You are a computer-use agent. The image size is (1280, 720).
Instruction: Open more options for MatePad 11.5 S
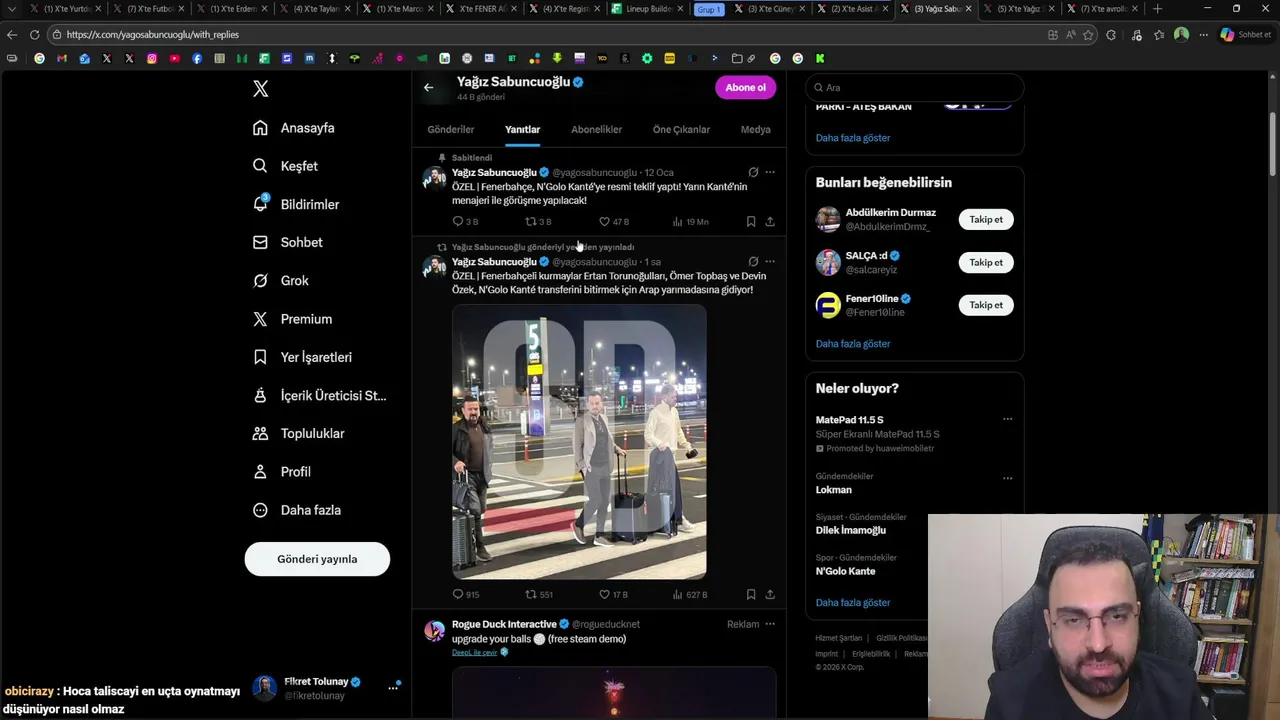tap(1007, 419)
